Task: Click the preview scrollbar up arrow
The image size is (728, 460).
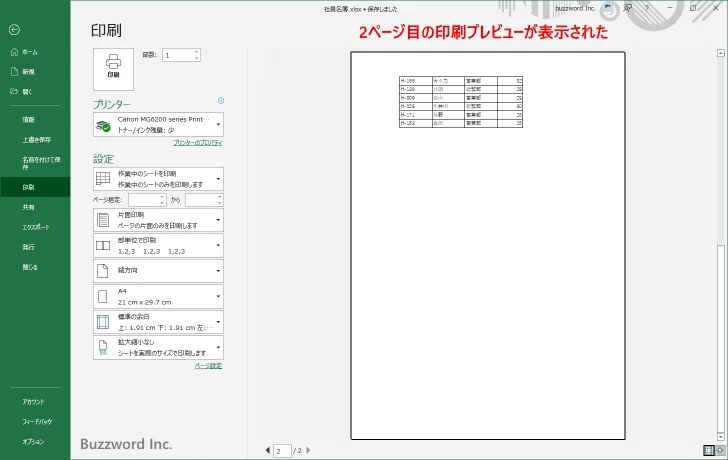Action: coord(721,53)
